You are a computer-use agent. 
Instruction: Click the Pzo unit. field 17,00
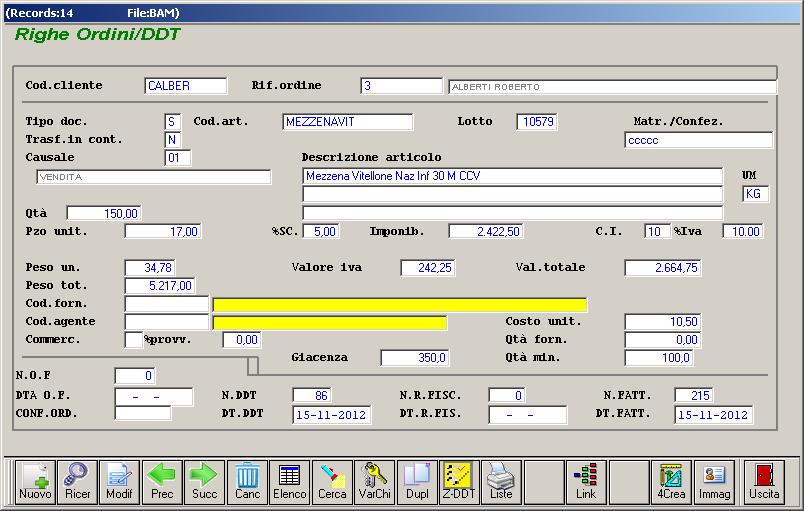coord(163,232)
